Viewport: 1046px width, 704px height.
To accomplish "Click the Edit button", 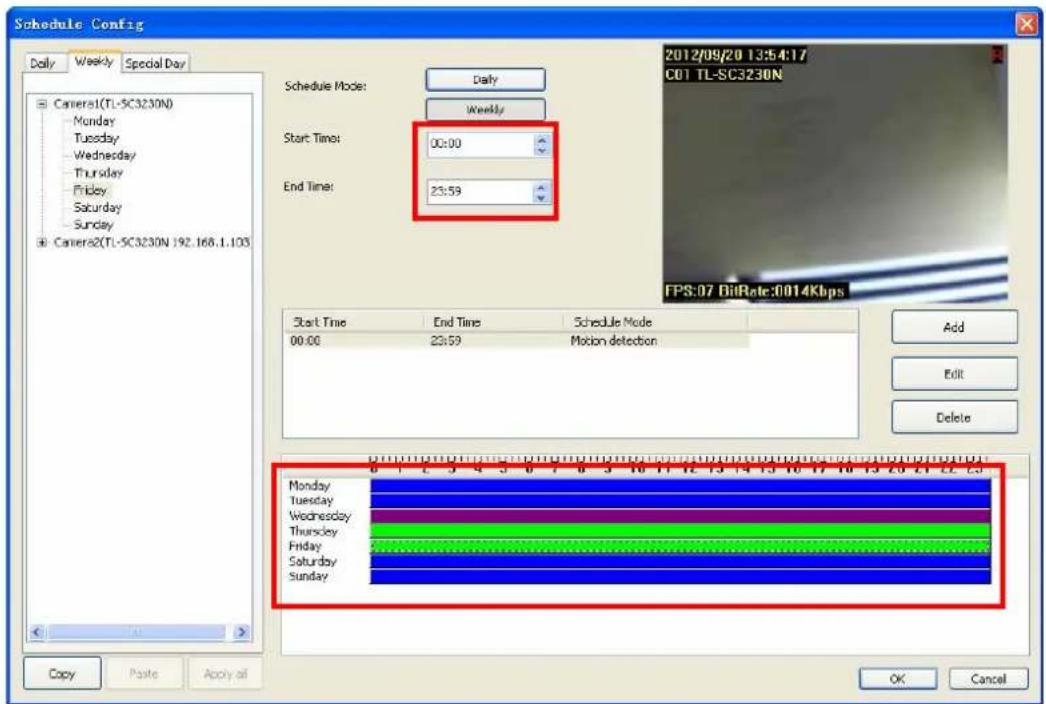I will 954,374.
